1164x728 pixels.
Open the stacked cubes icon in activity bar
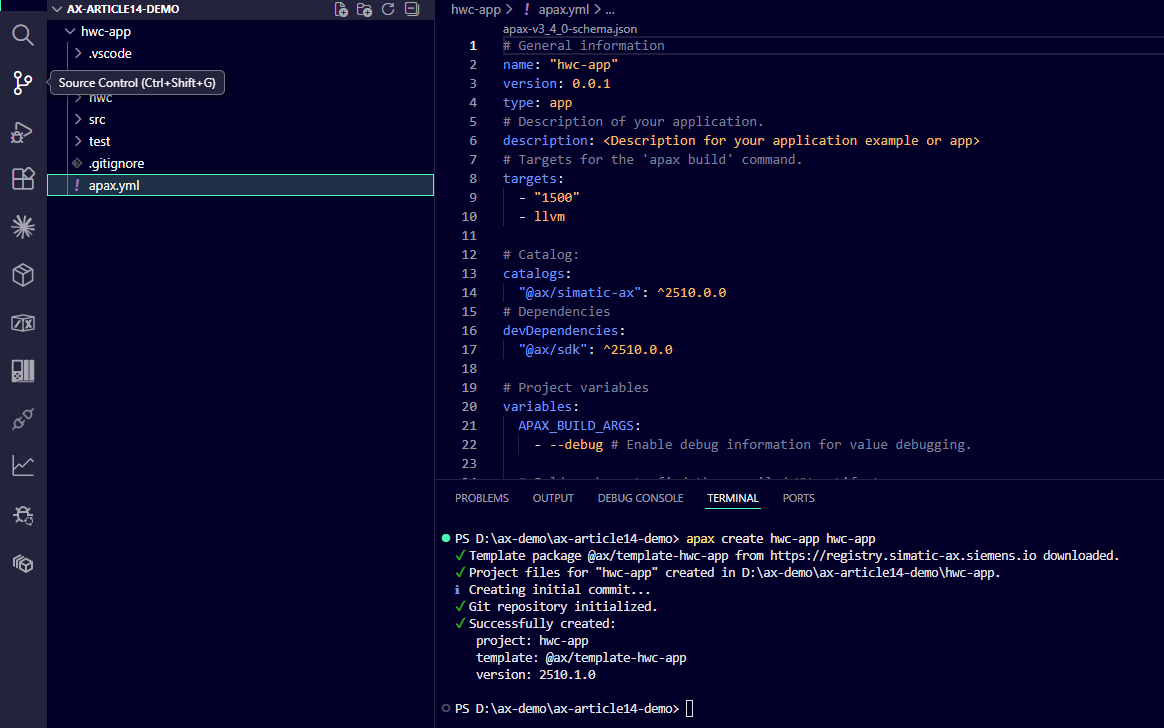click(23, 564)
